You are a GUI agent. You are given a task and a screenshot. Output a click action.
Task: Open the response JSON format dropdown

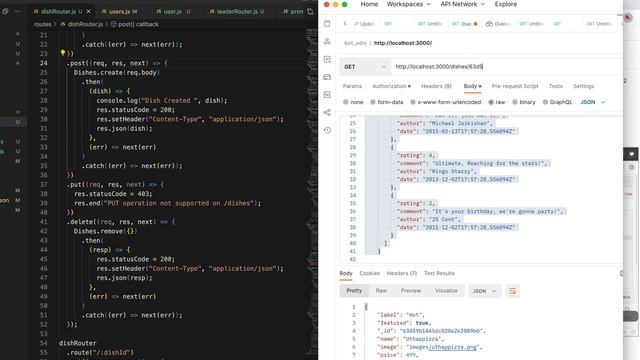484,291
